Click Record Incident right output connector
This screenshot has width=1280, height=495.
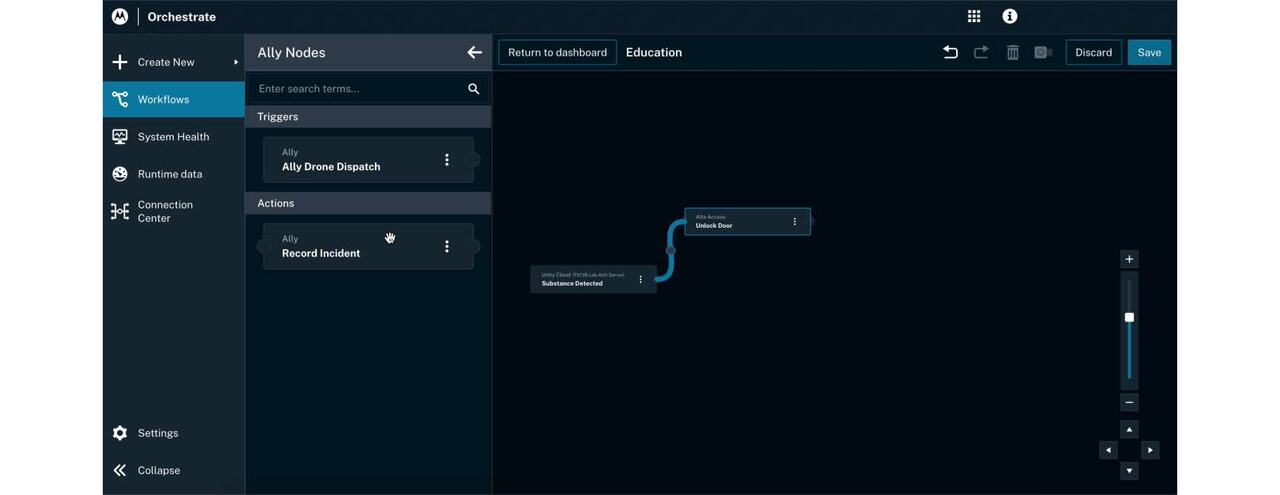(x=474, y=246)
